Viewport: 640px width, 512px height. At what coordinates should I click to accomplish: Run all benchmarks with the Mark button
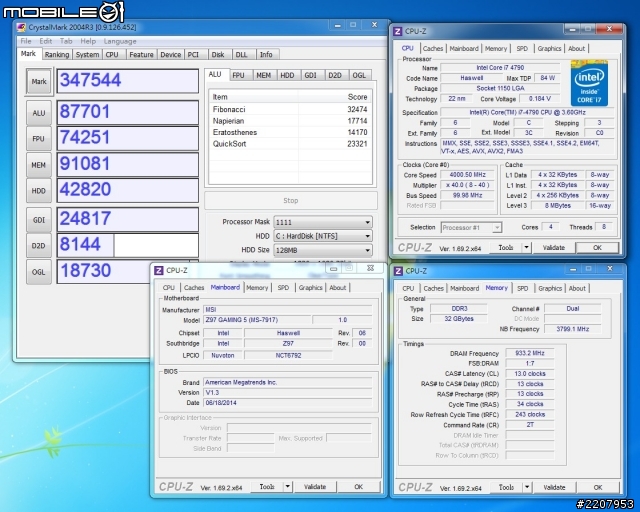point(39,82)
